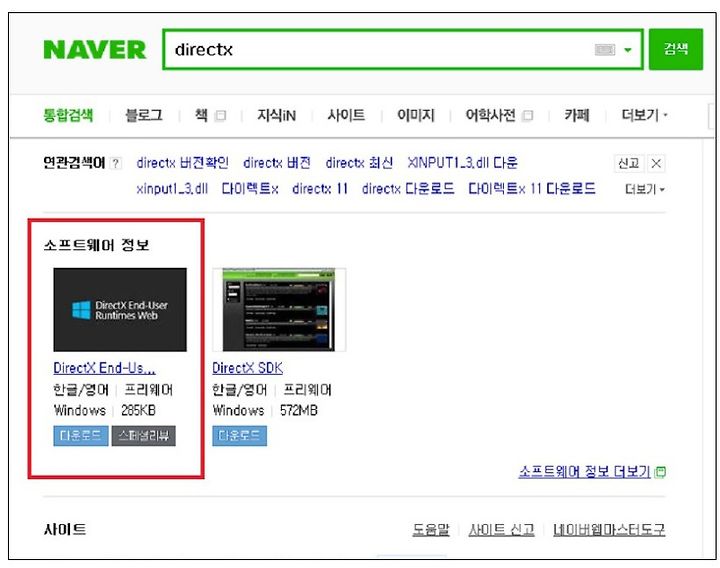Click the help question mark beside 연관검색어
Viewport: 720px width, 568px height.
point(117,163)
